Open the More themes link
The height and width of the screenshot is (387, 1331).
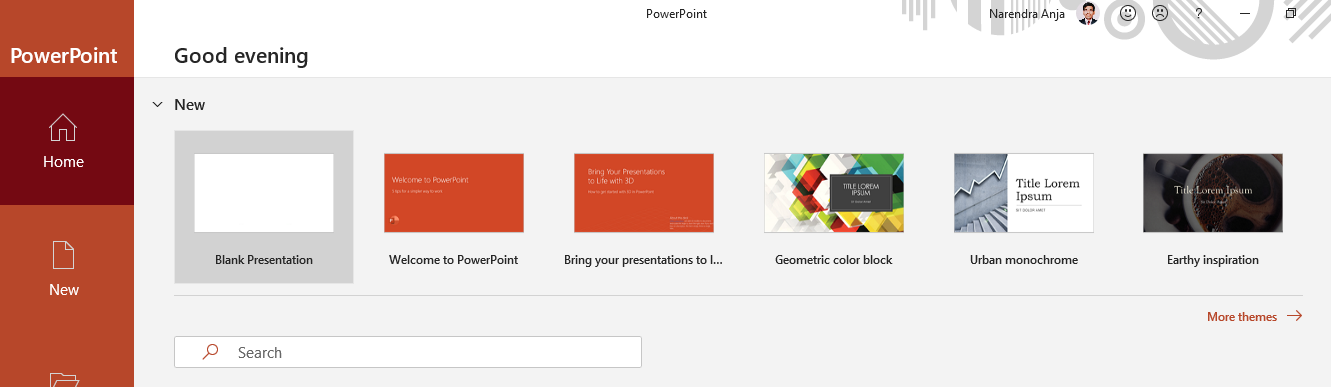tap(1254, 317)
